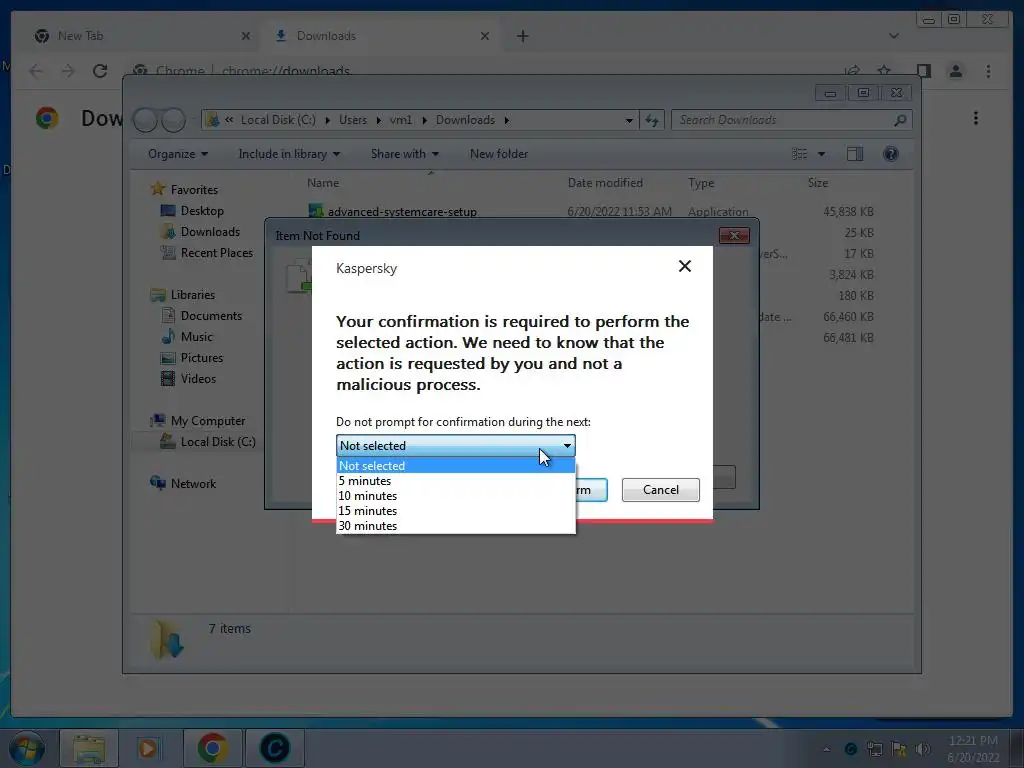
Task: Sort files by Size column
Action: tap(818, 183)
